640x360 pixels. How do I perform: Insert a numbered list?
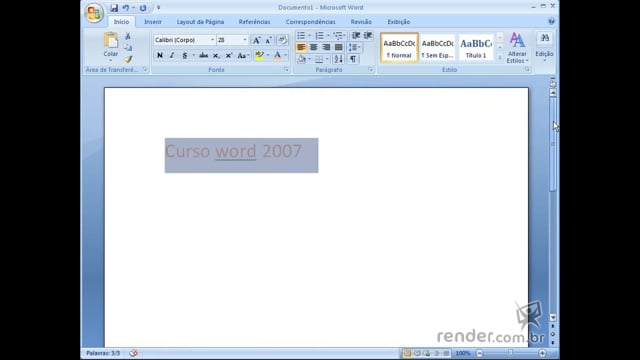point(320,36)
